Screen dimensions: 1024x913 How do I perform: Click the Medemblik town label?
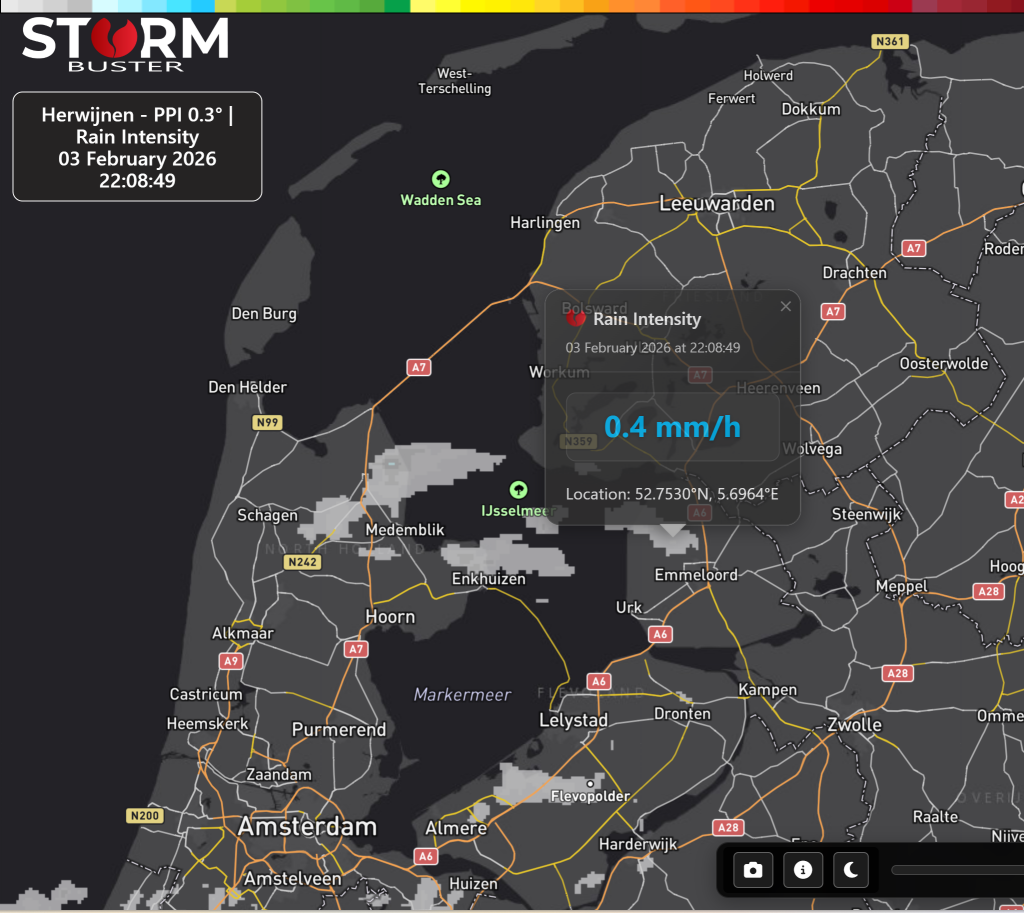(404, 530)
